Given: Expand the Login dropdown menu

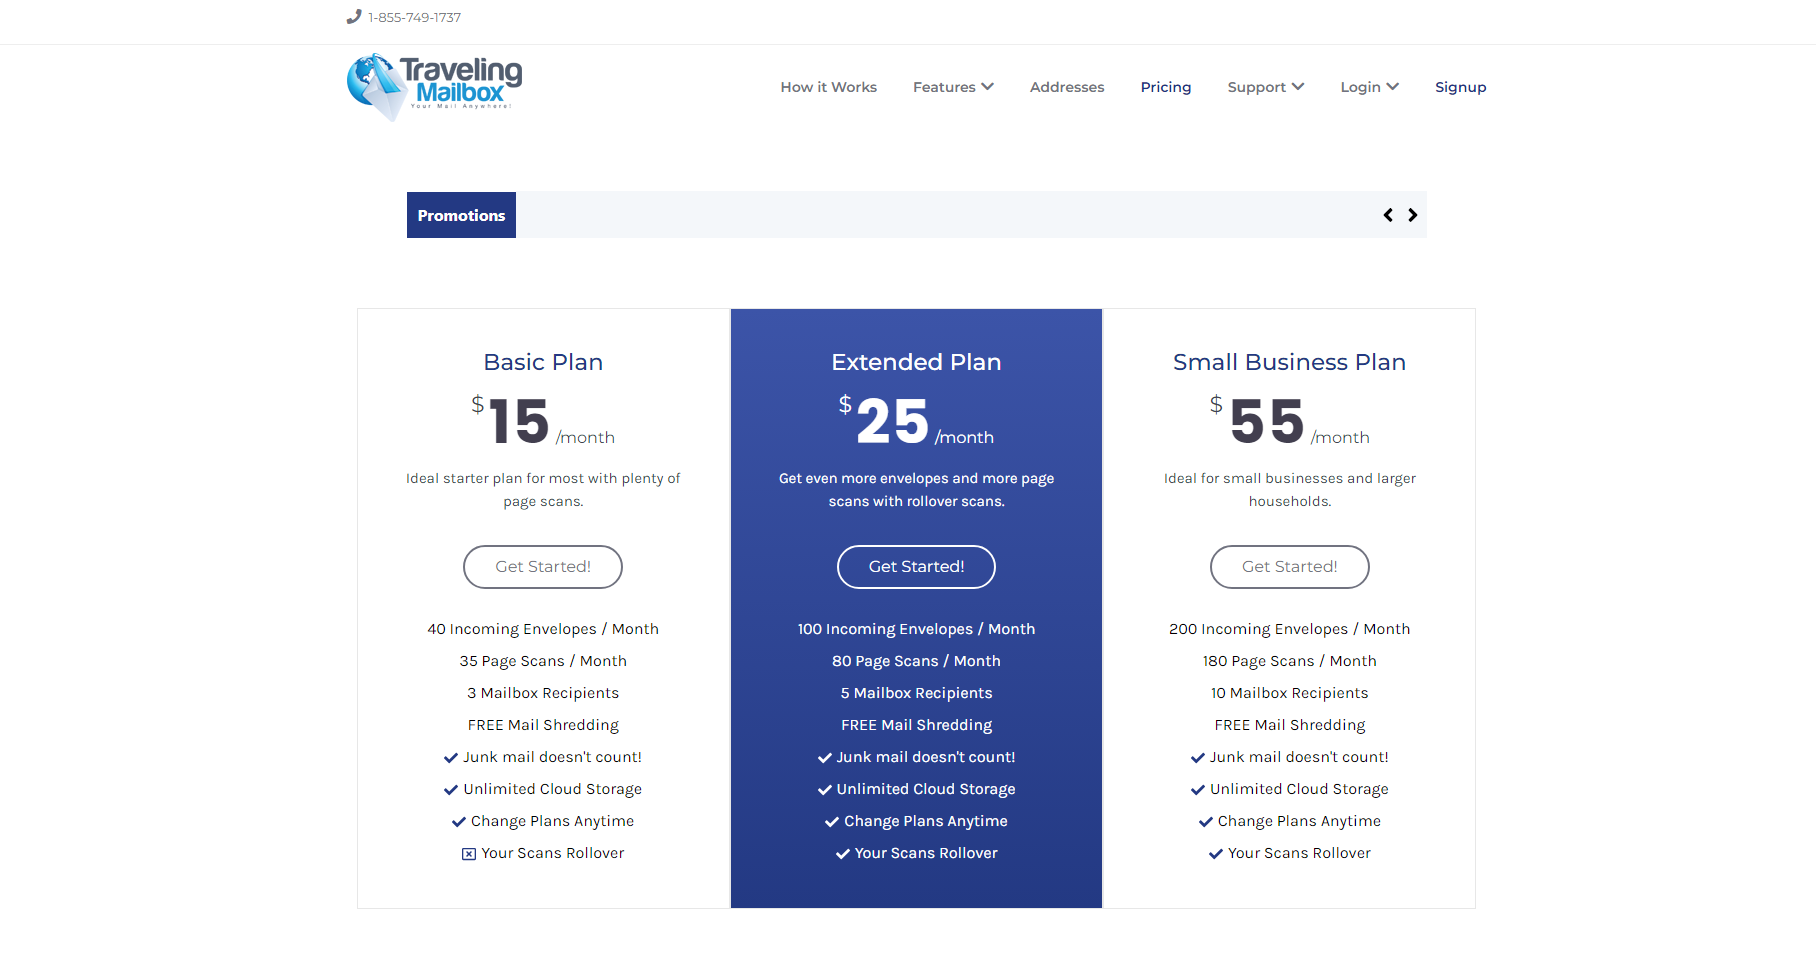Looking at the screenshot, I should tap(1370, 87).
